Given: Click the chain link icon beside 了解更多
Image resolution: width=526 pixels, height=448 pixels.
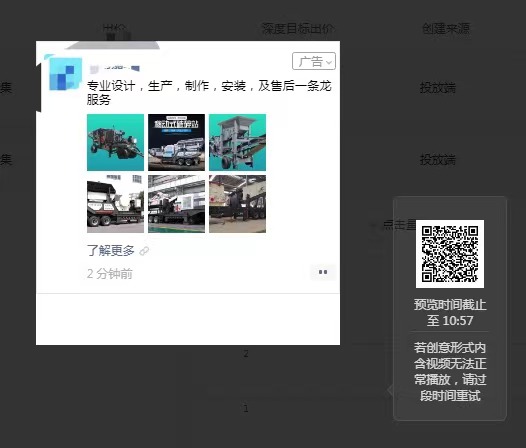Looking at the screenshot, I should click(x=144, y=251).
